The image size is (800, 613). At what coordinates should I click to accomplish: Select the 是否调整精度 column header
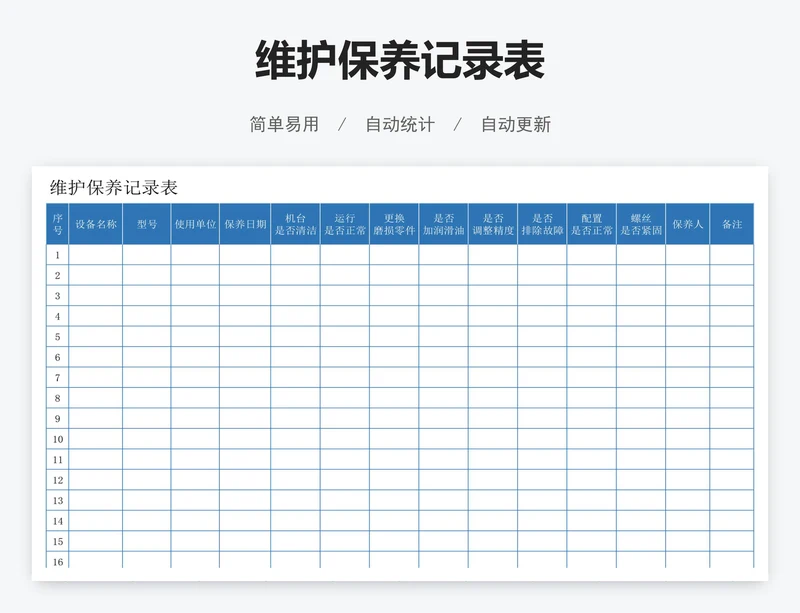(493, 224)
